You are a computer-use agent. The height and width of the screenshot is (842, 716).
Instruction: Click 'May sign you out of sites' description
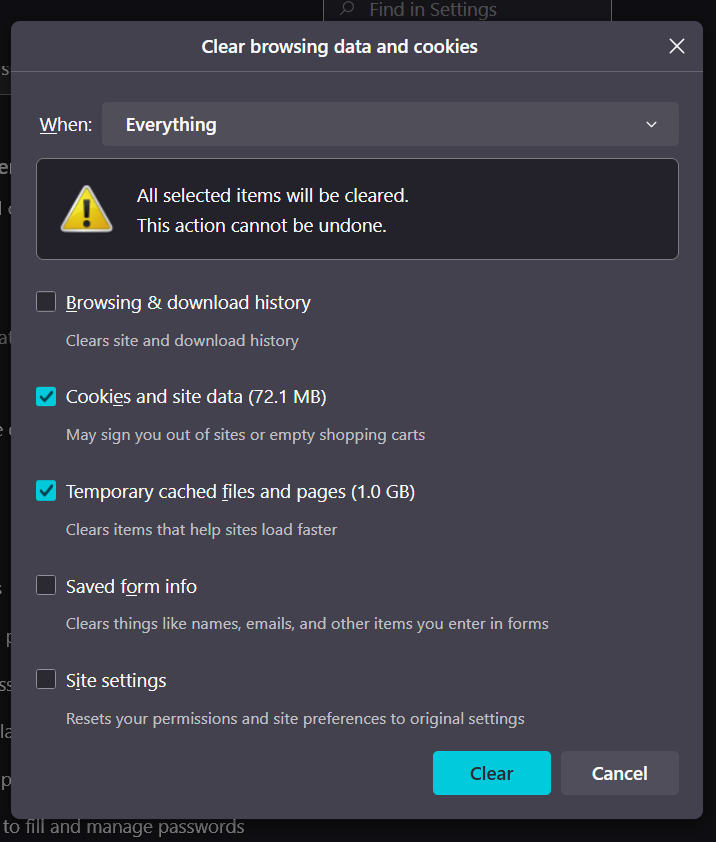click(245, 435)
